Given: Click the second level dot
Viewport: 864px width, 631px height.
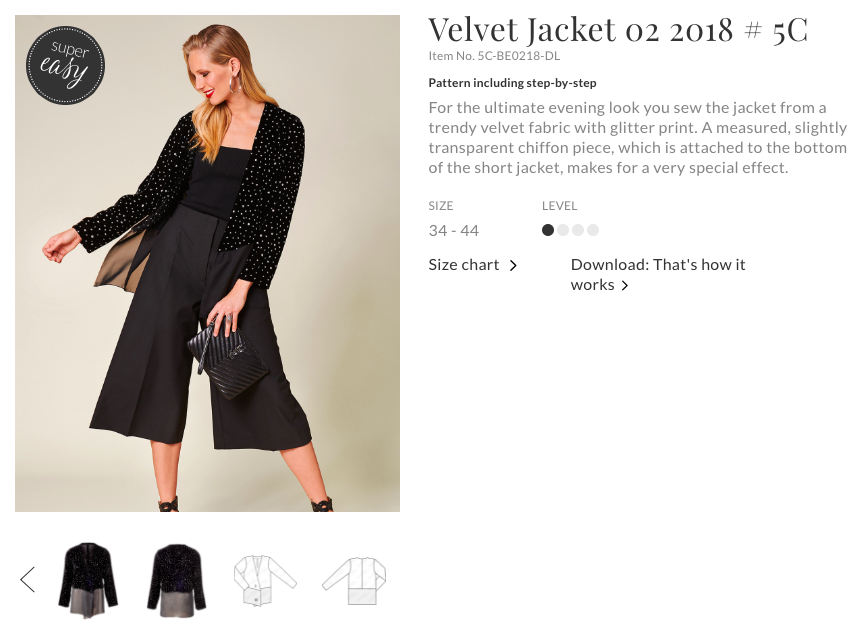Looking at the screenshot, I should (563, 230).
